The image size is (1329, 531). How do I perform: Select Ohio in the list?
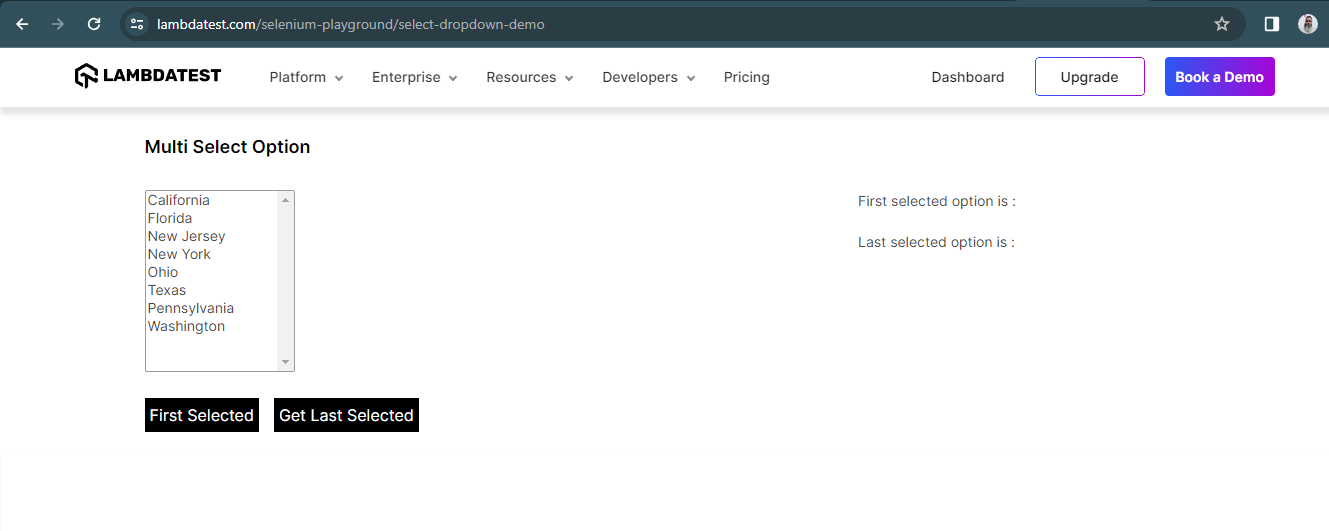coord(212,272)
